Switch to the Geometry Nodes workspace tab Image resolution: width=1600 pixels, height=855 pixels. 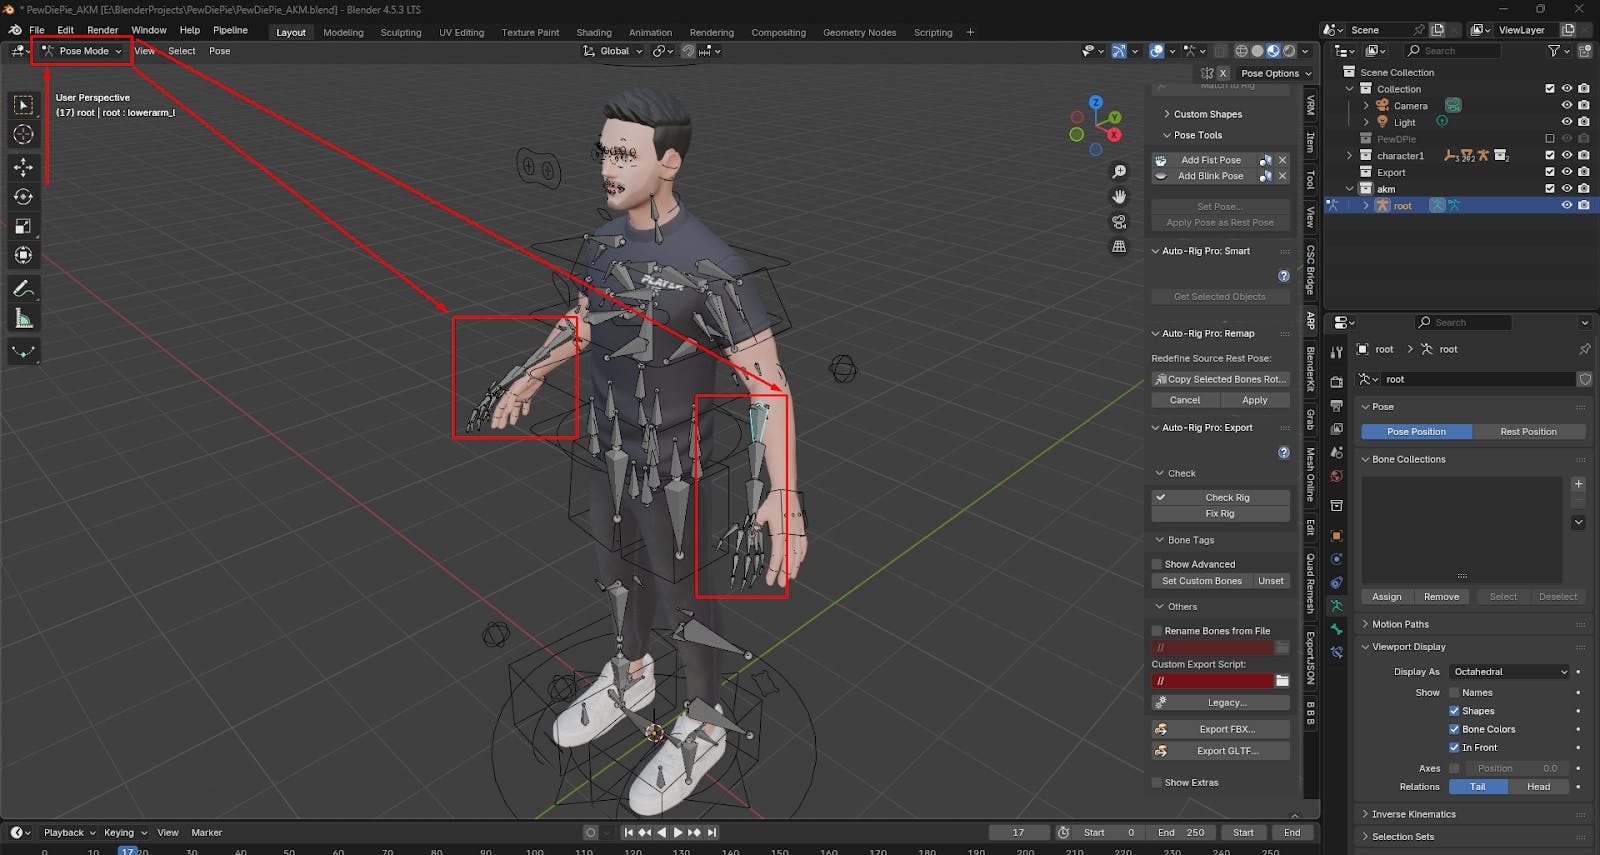(x=859, y=32)
